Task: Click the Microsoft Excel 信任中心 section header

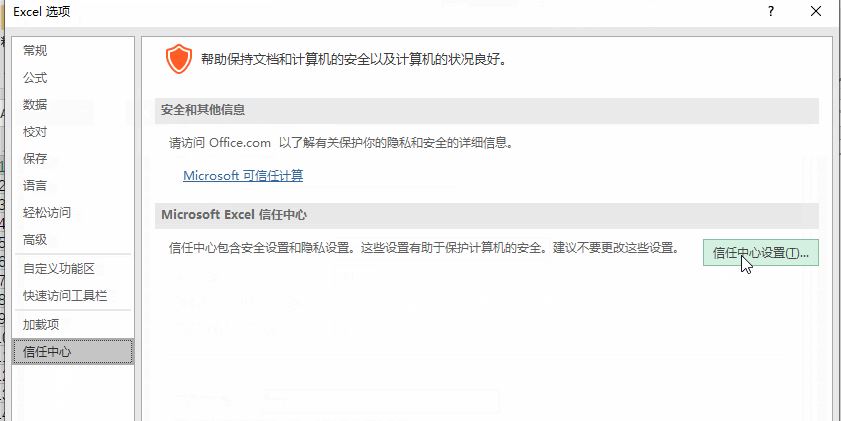Action: tap(486, 216)
